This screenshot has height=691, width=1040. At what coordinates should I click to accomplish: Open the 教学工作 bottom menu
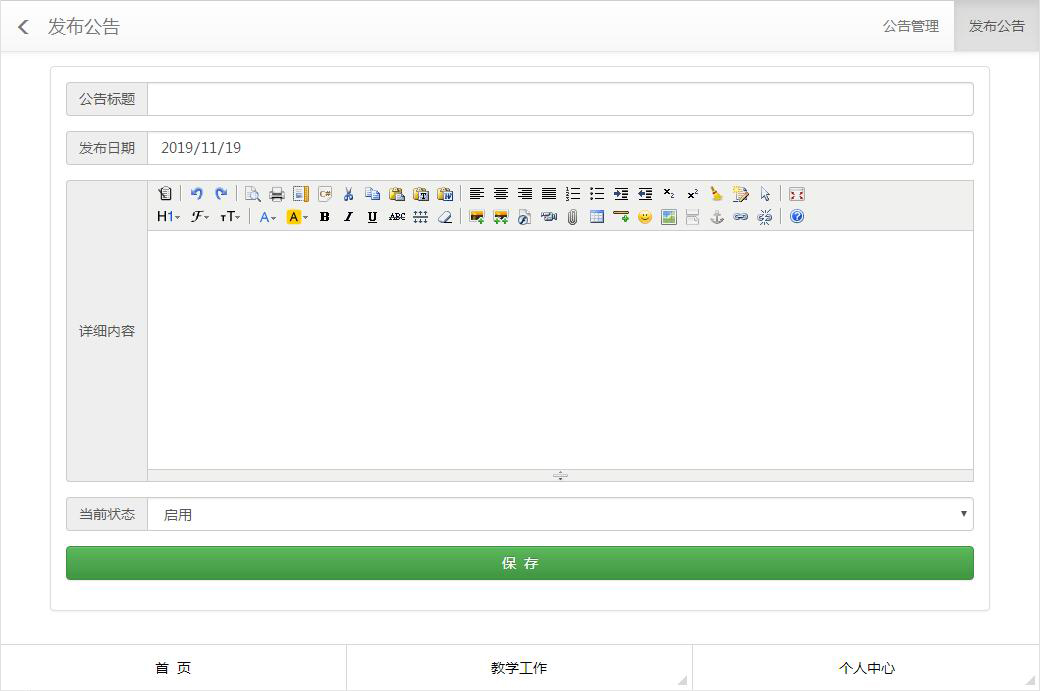point(519,668)
